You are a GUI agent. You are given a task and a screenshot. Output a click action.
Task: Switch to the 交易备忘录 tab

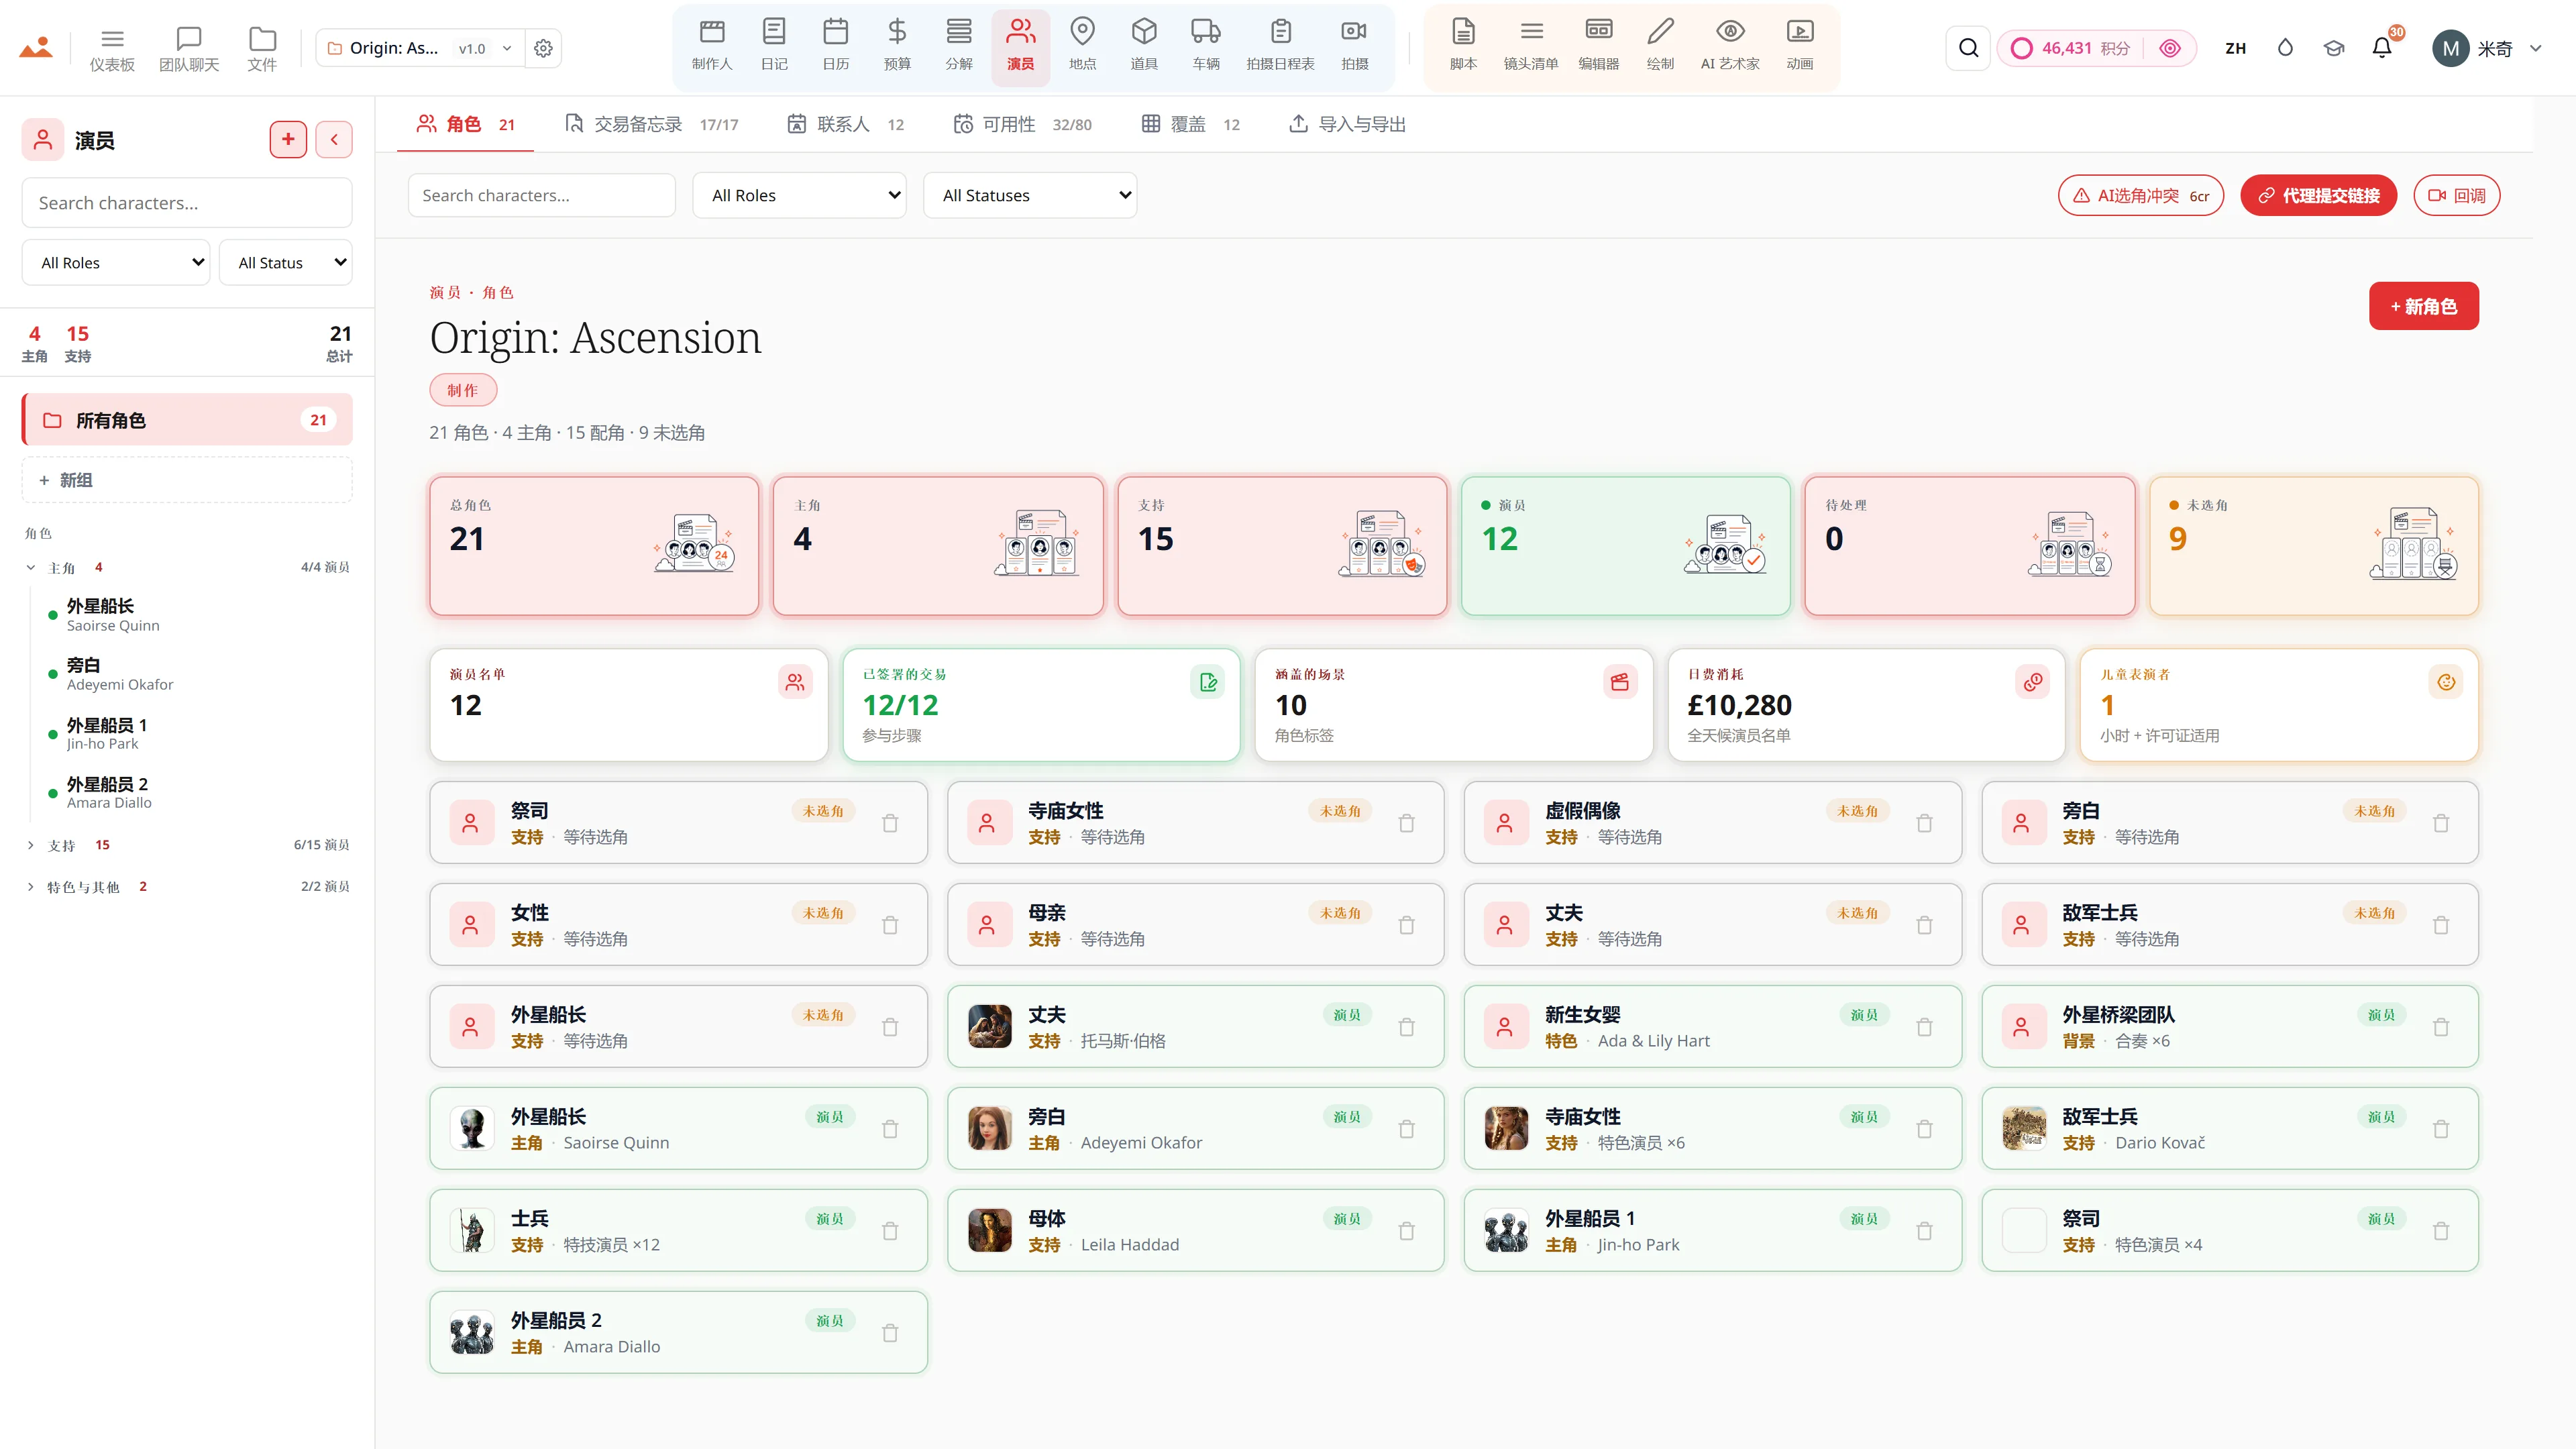[651, 124]
